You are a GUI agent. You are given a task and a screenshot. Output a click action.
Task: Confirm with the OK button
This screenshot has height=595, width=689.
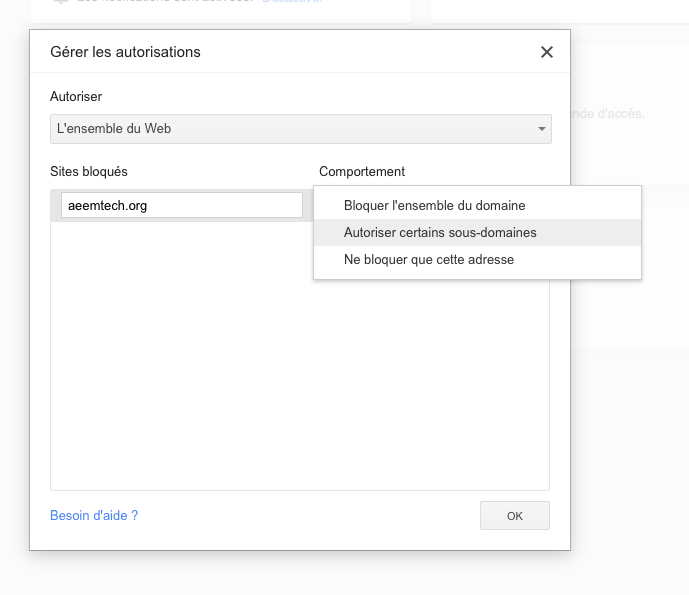tap(514, 516)
